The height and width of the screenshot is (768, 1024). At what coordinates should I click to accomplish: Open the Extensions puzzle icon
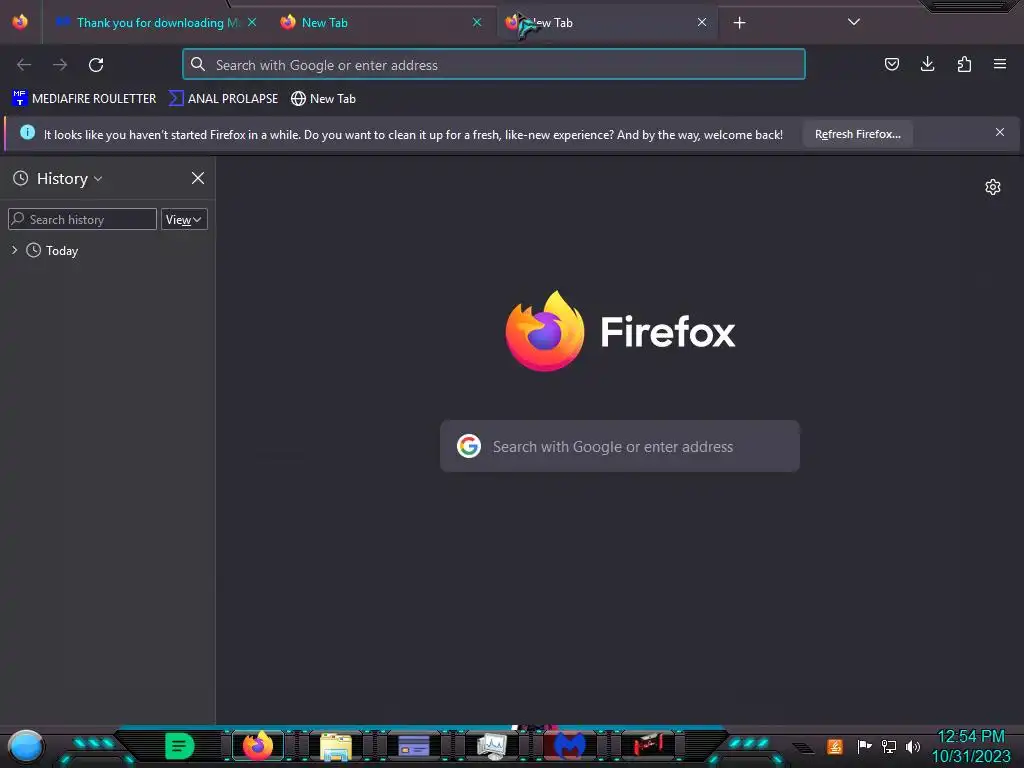[x=964, y=64]
